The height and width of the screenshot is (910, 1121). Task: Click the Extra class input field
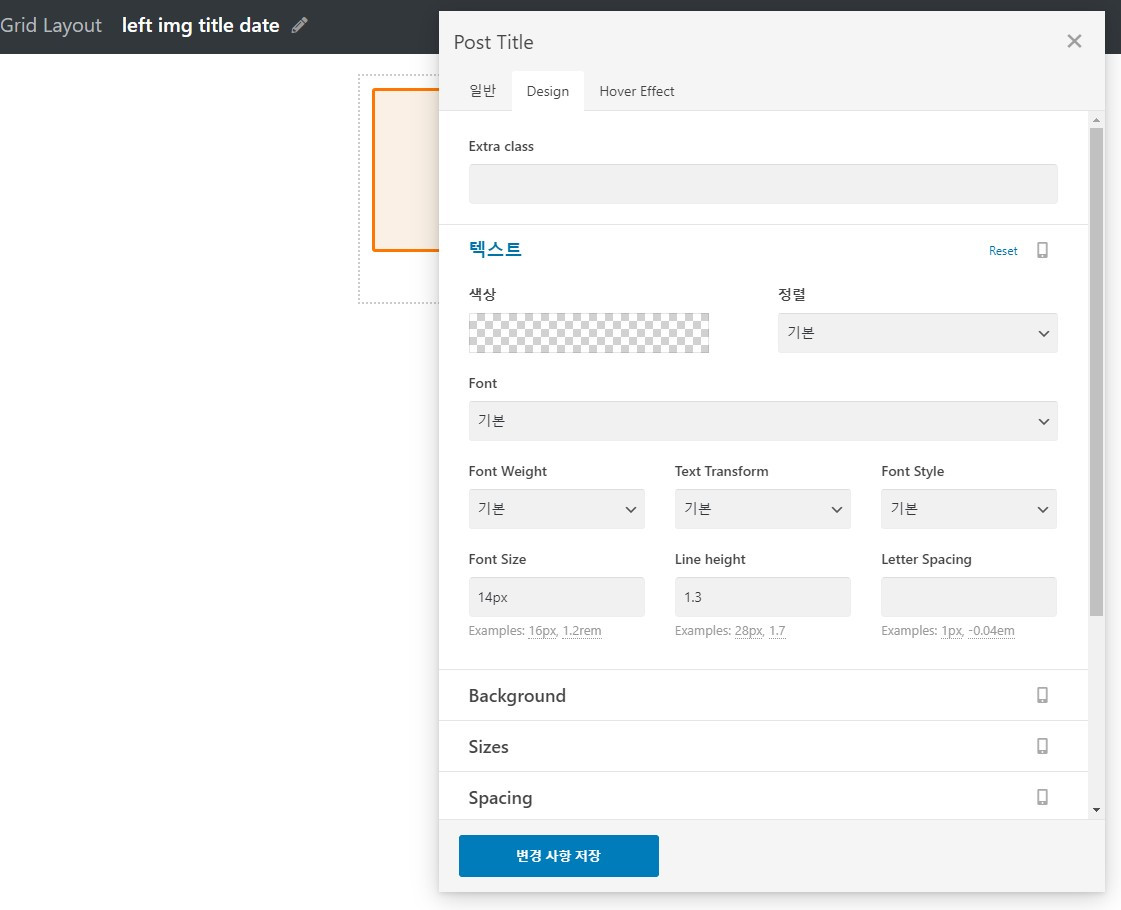pos(763,184)
